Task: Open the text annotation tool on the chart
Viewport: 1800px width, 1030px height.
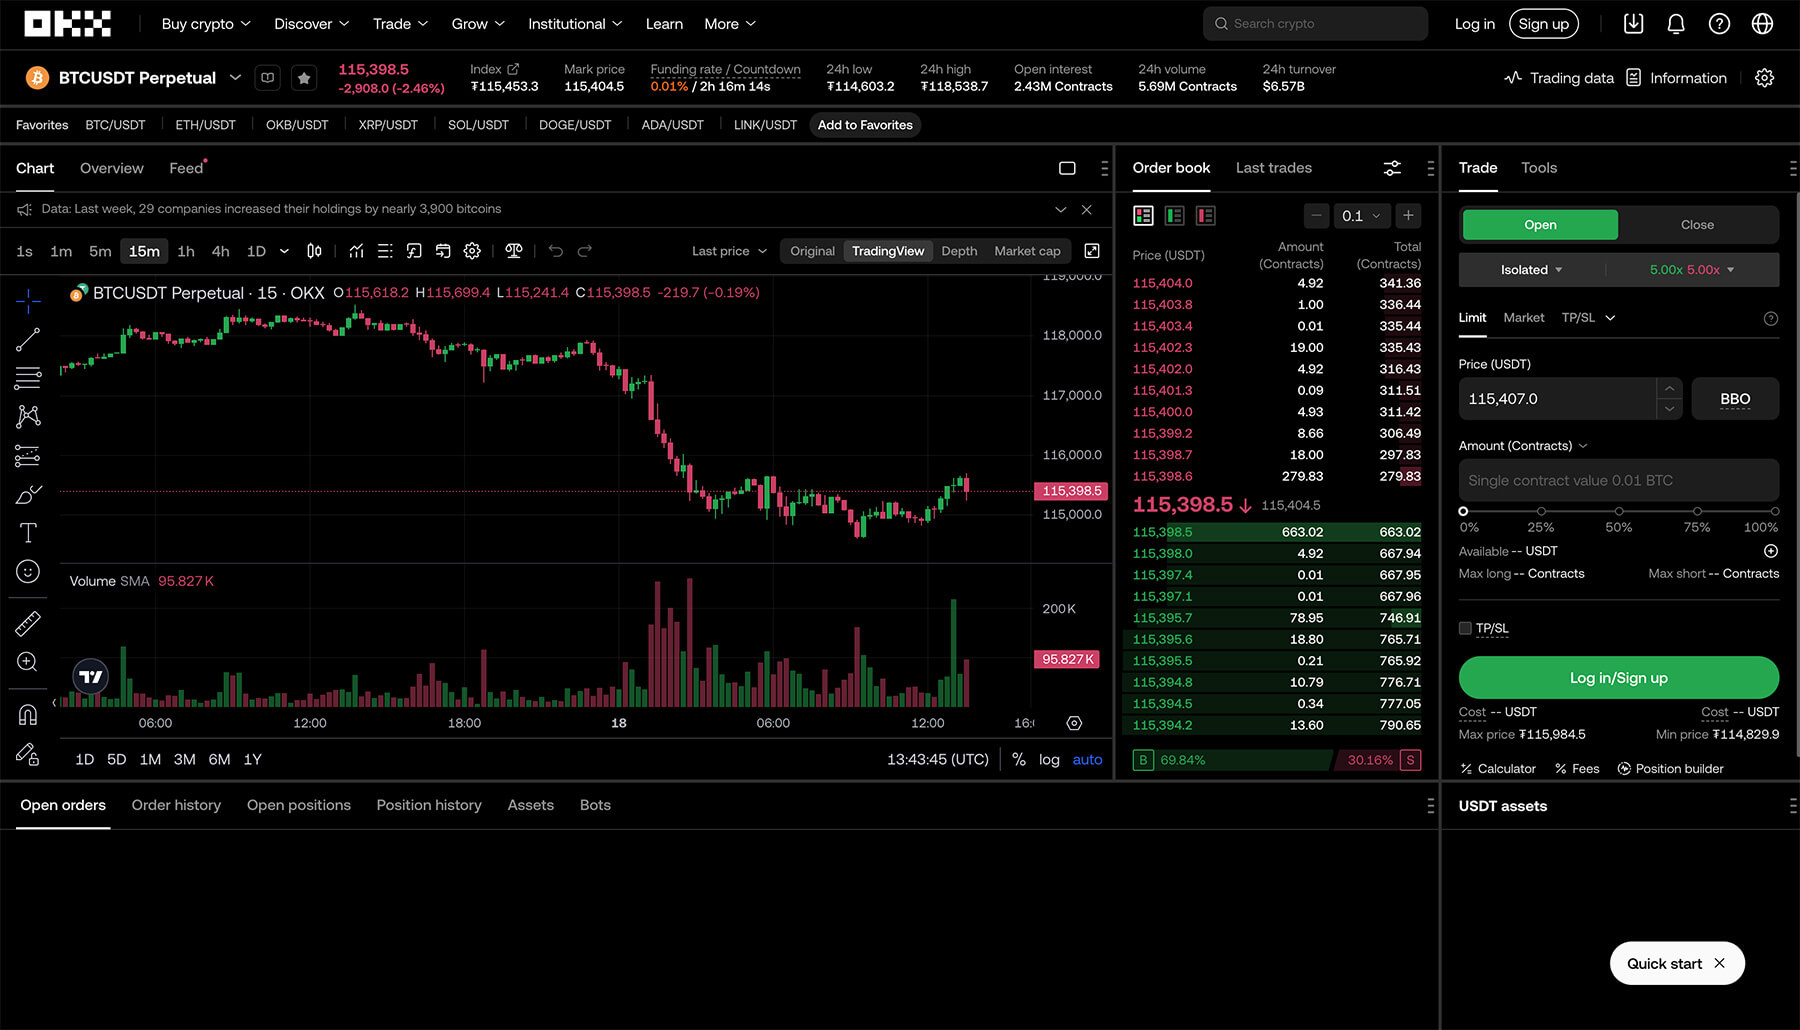Action: 27,532
